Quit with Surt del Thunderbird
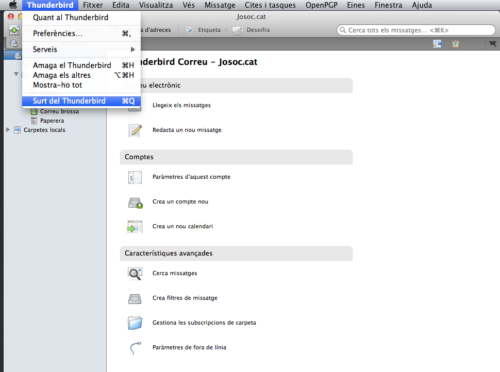The image size is (500, 372). 81,101
